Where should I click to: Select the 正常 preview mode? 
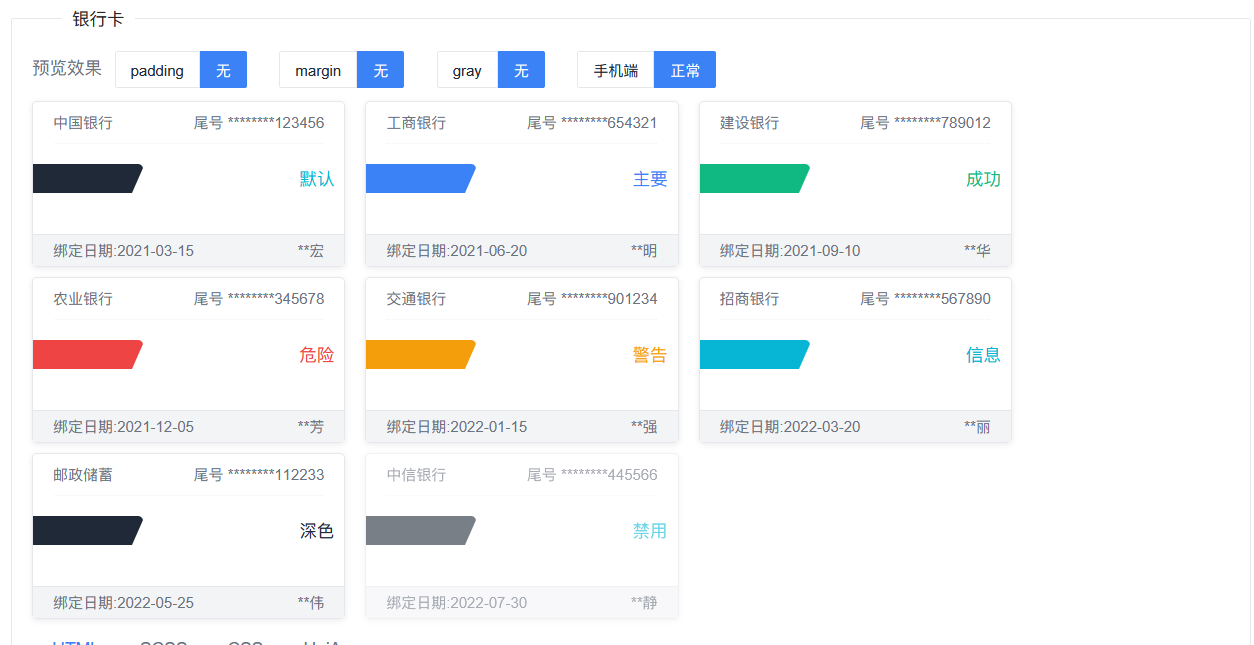click(x=685, y=70)
